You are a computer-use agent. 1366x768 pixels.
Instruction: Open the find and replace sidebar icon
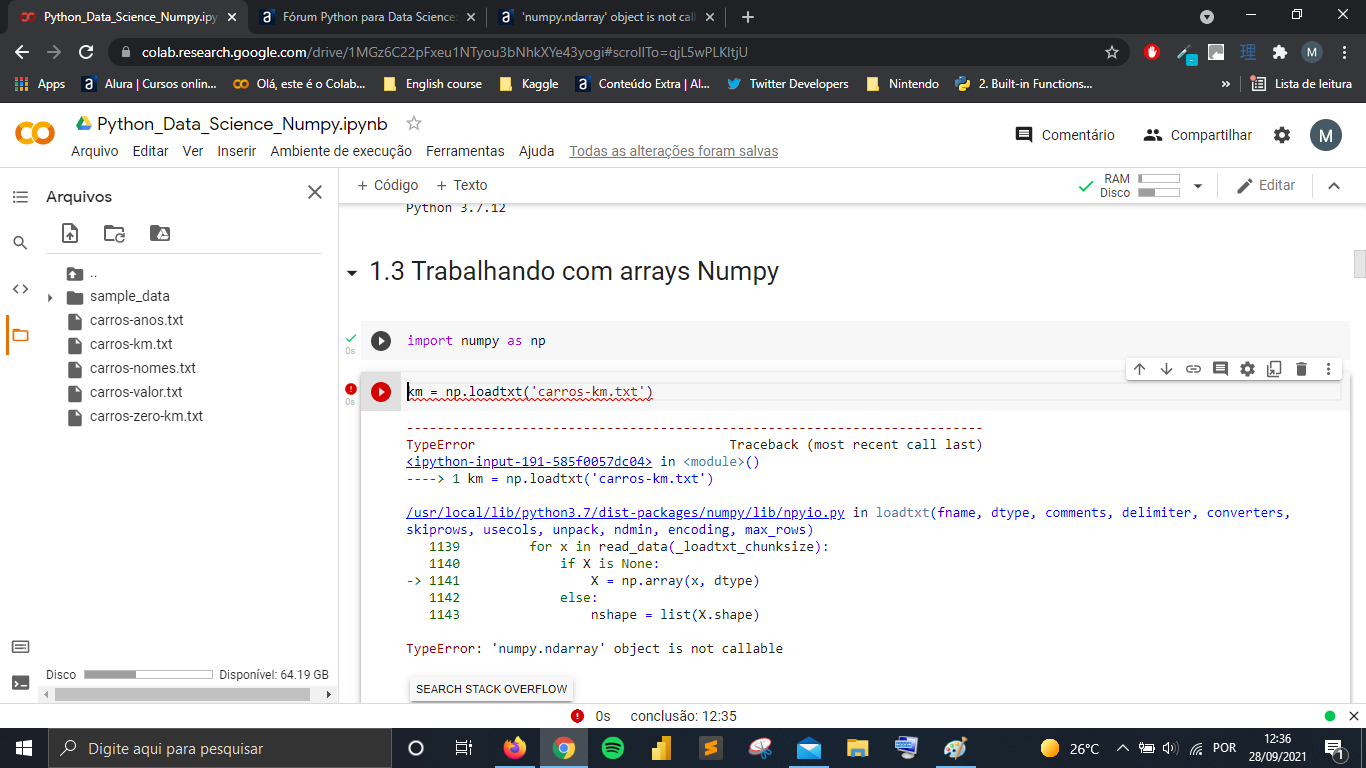coord(20,243)
